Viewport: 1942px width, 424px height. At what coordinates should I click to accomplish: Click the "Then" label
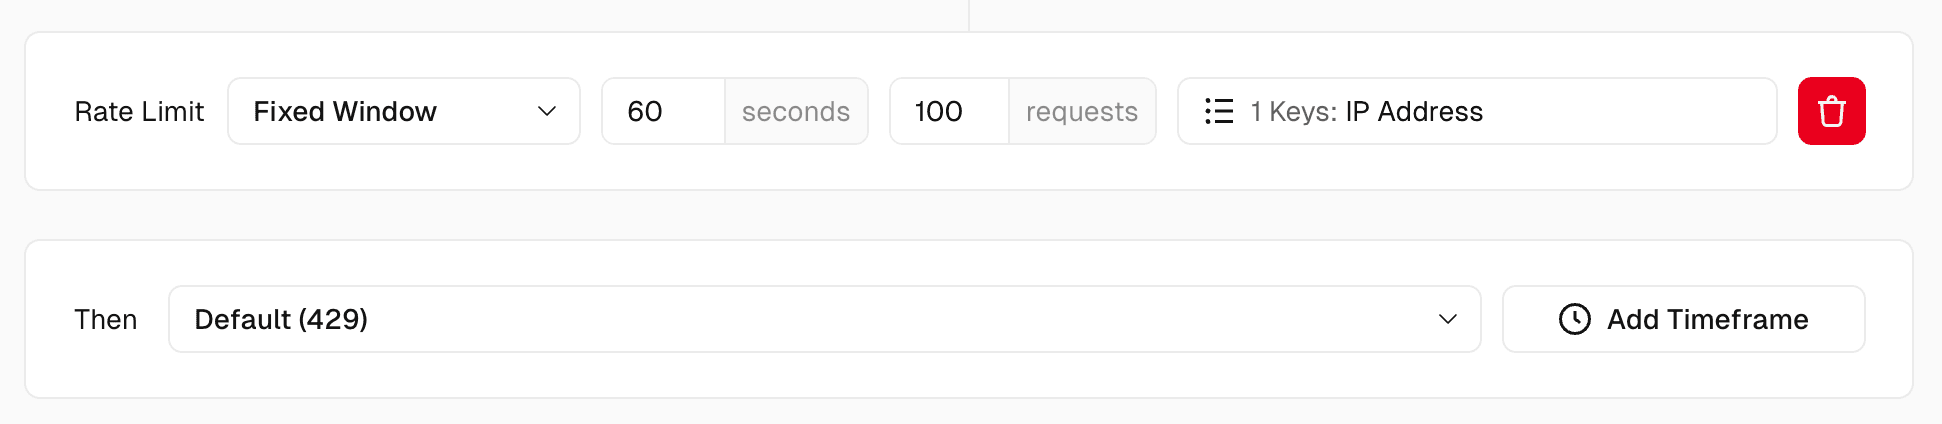pos(105,319)
